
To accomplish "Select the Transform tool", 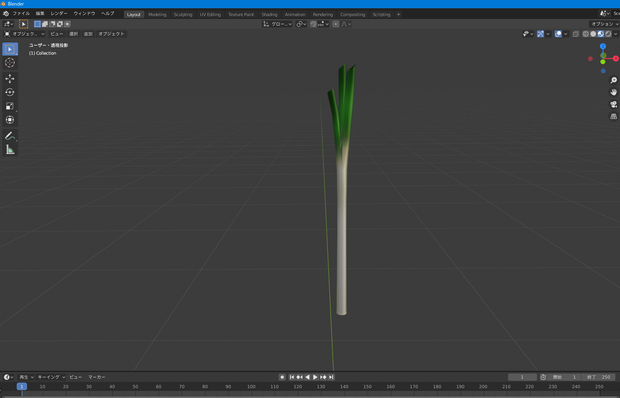I will (10, 120).
